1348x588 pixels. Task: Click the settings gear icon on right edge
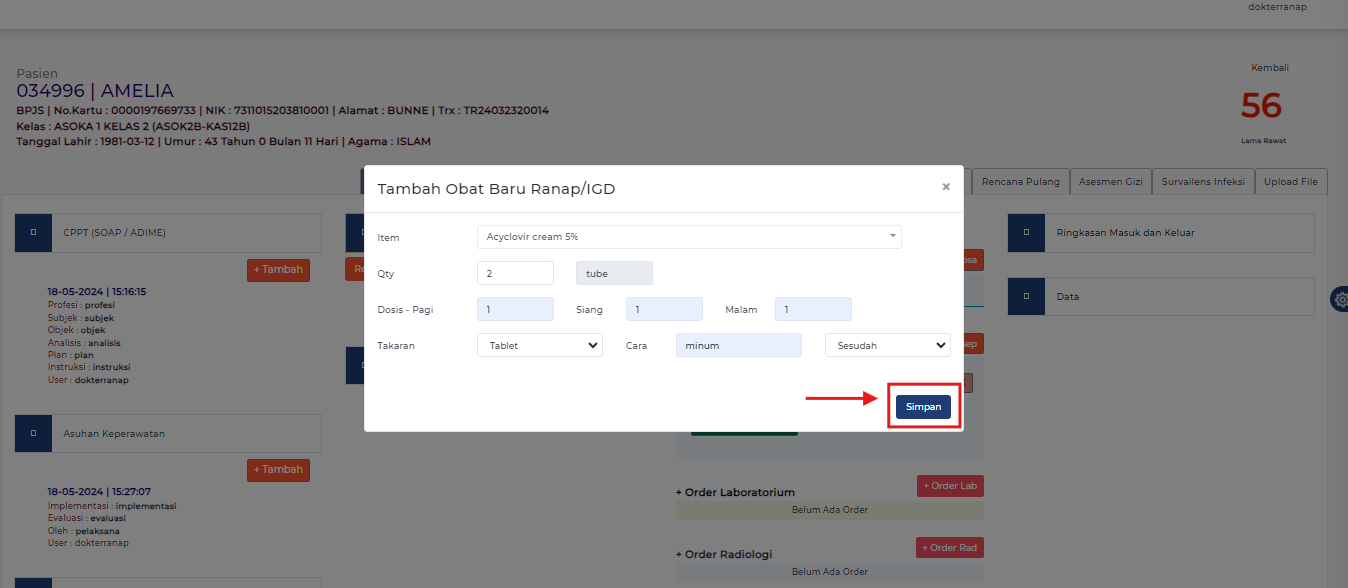tap(1339, 299)
